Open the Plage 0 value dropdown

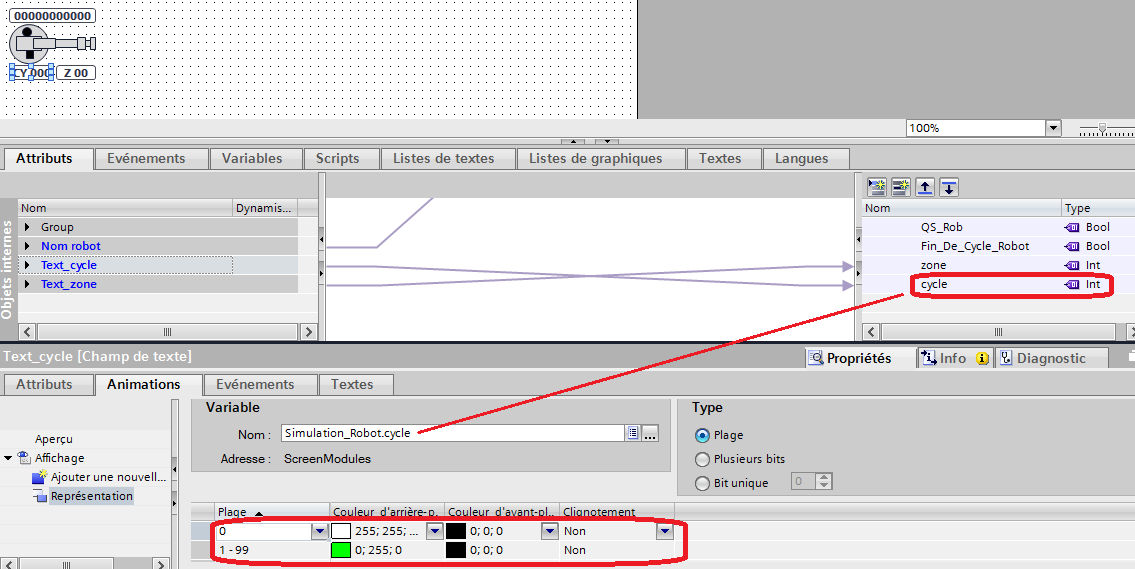[x=320, y=531]
